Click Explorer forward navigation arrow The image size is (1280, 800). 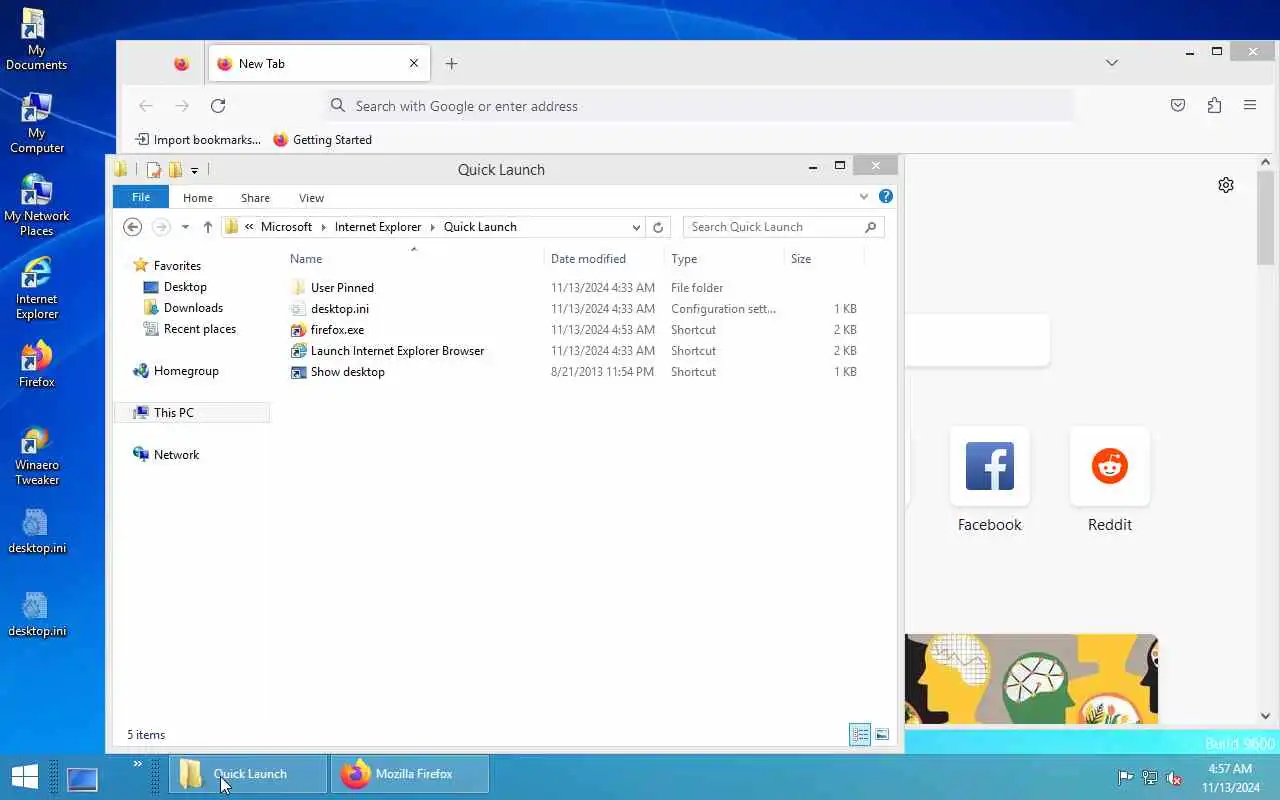[x=161, y=227]
